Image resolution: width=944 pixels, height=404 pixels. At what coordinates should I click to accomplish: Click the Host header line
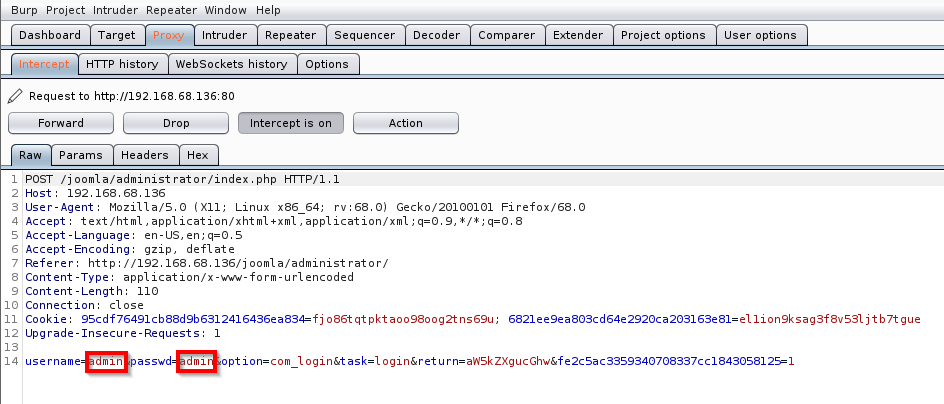coord(95,193)
